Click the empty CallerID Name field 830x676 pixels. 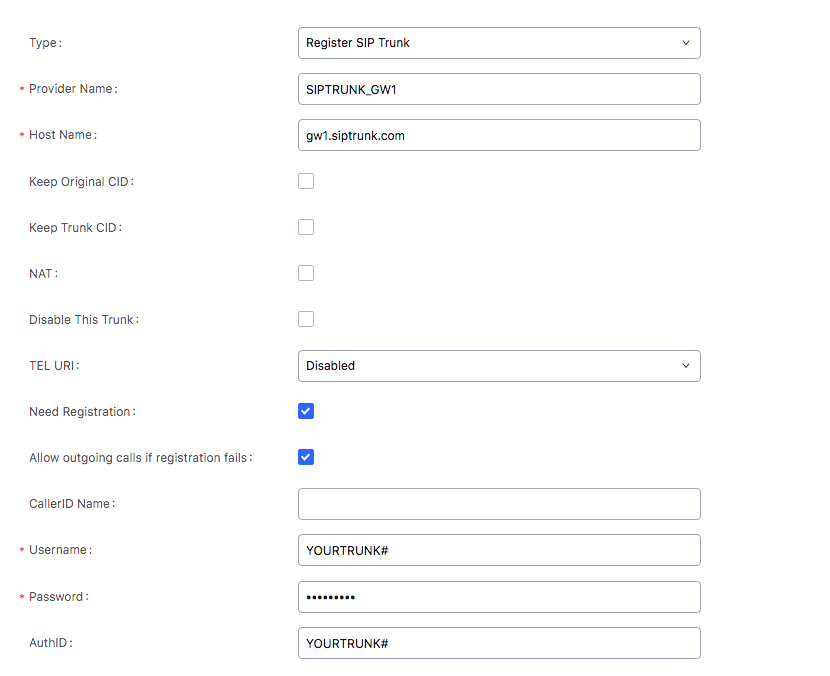(499, 504)
